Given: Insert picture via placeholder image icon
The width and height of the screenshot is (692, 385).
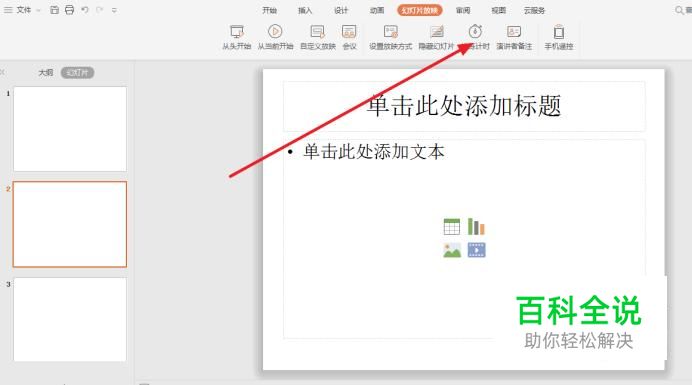Looking at the screenshot, I should tap(451, 250).
